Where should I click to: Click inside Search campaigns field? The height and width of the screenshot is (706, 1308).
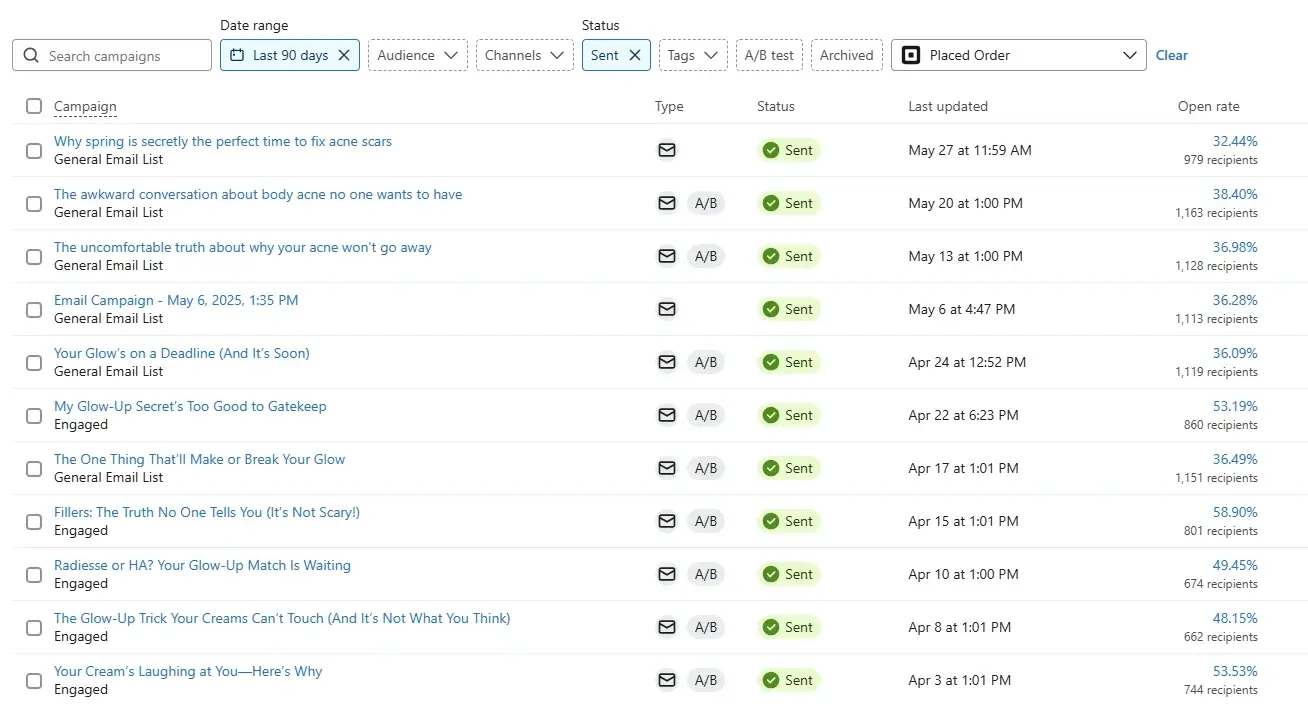[112, 55]
